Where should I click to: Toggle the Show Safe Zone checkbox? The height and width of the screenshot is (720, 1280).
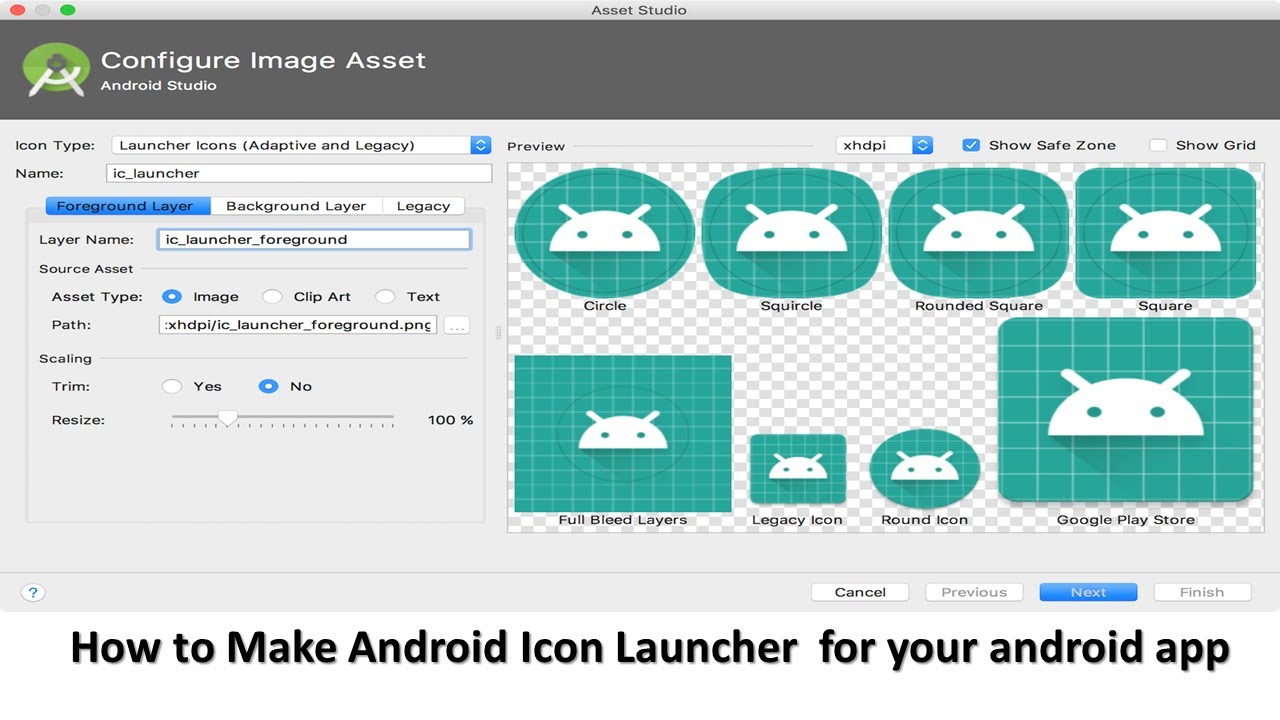click(x=970, y=145)
